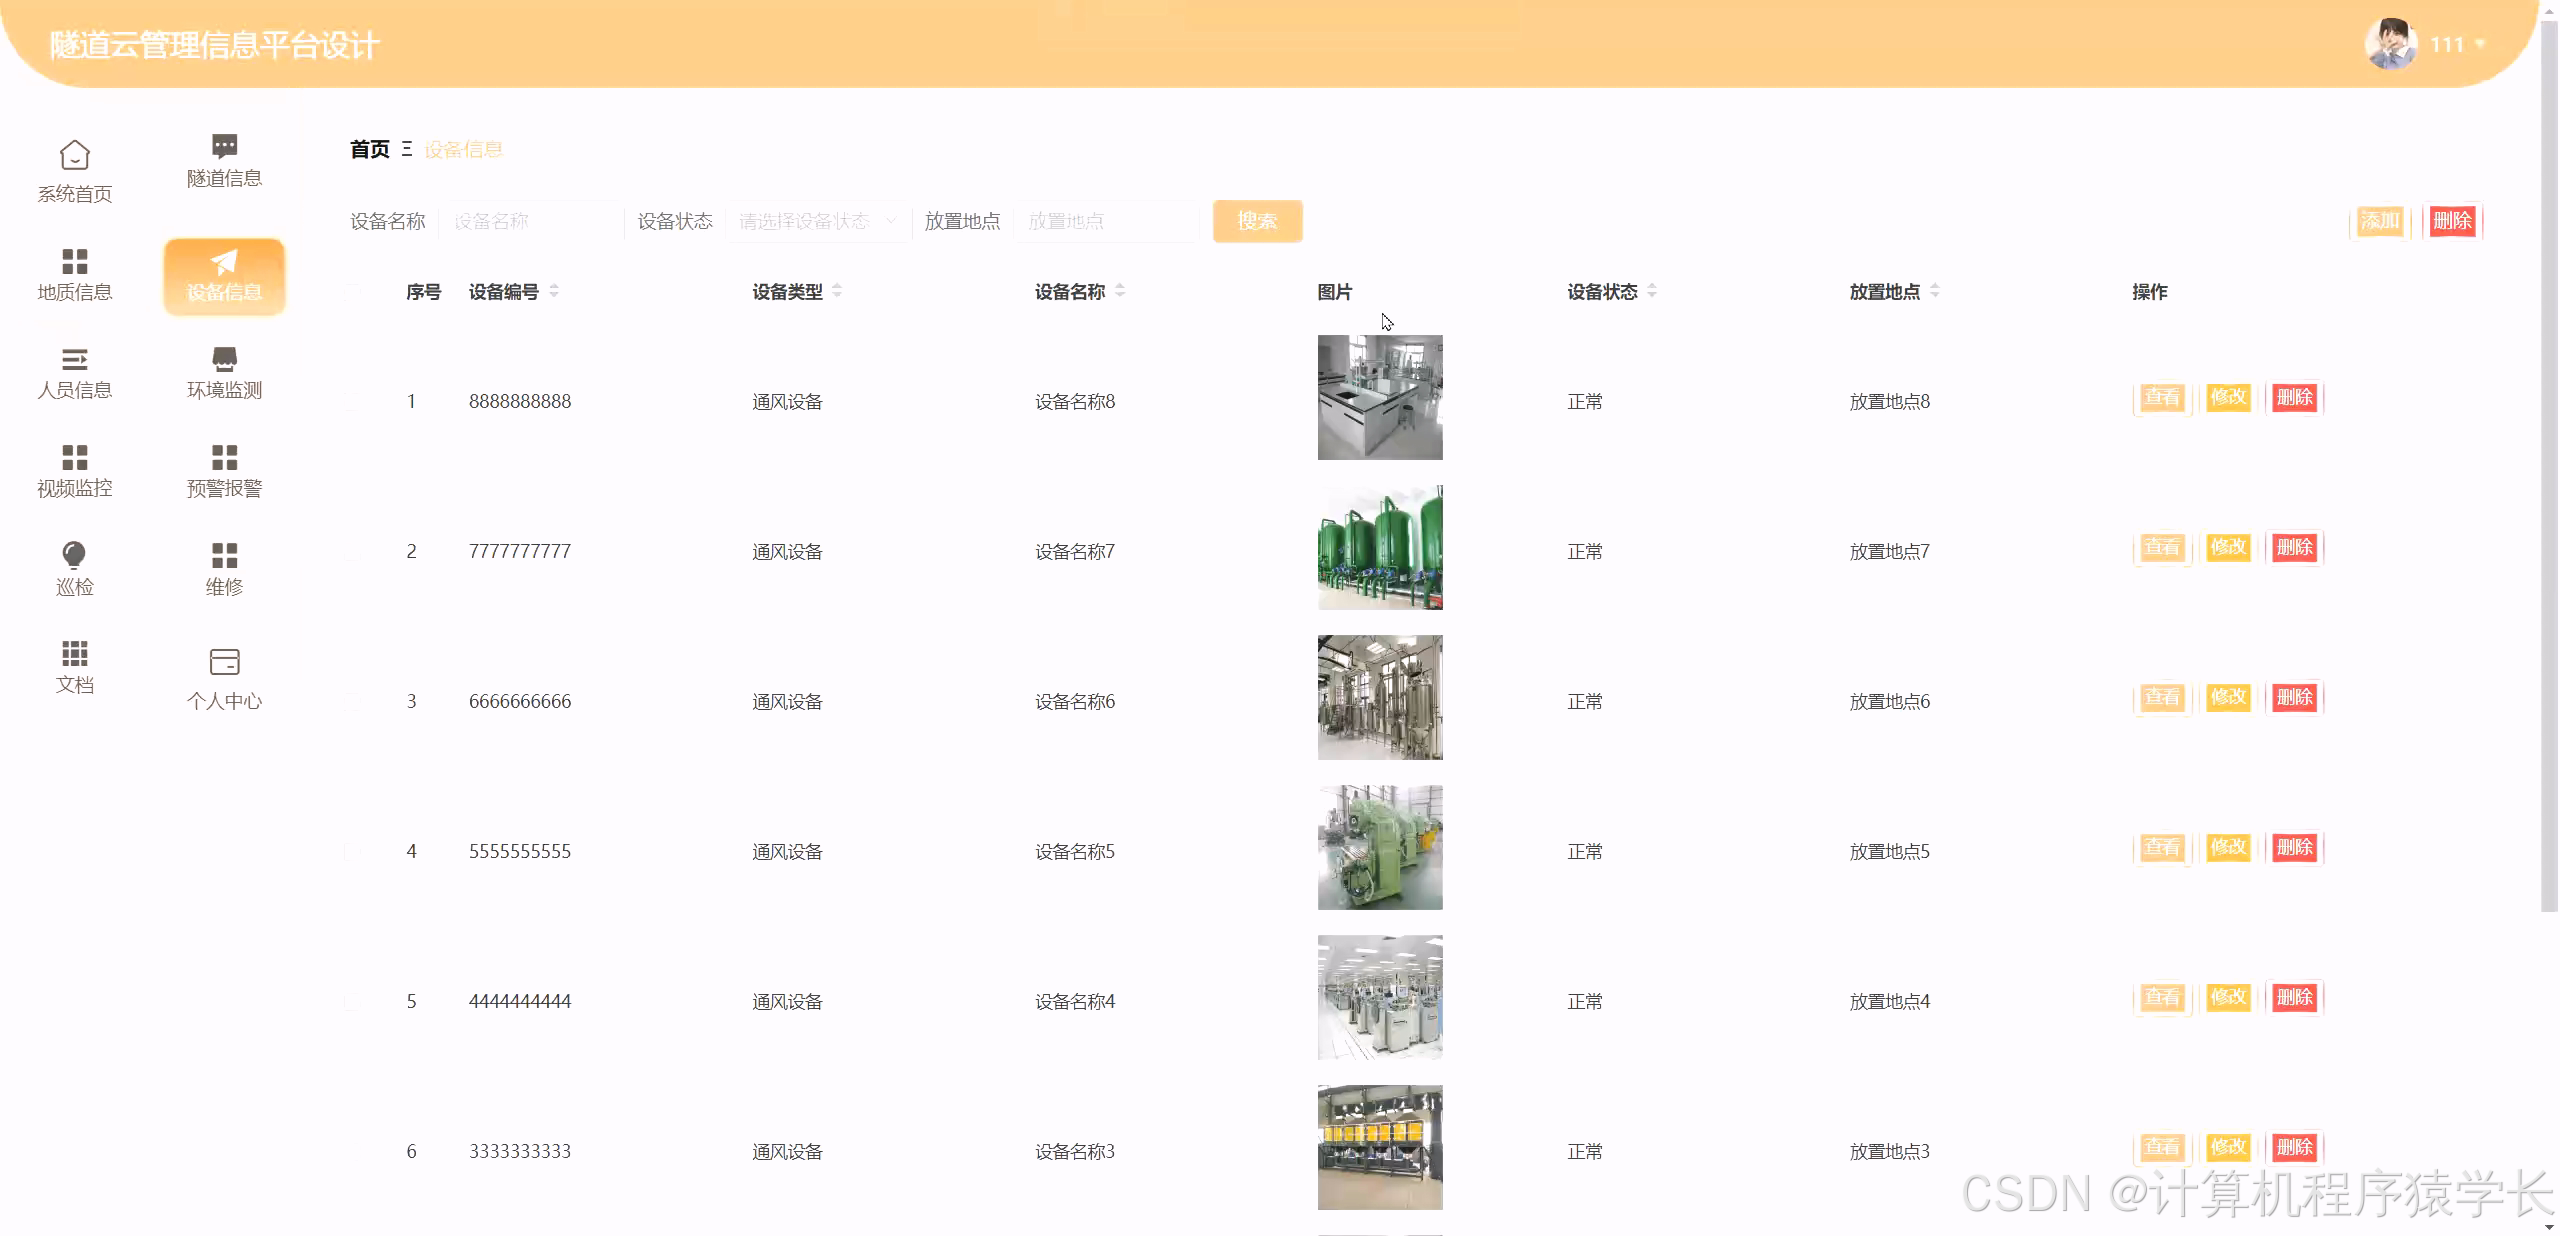This screenshot has height=1236, width=2560.
Task: Click 修改 for 设备名称5 row
Action: (2228, 848)
